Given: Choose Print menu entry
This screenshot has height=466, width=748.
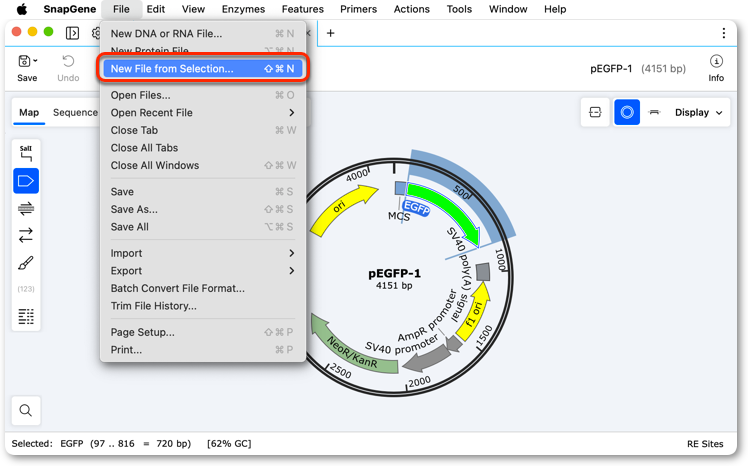Looking at the screenshot, I should tap(203, 350).
